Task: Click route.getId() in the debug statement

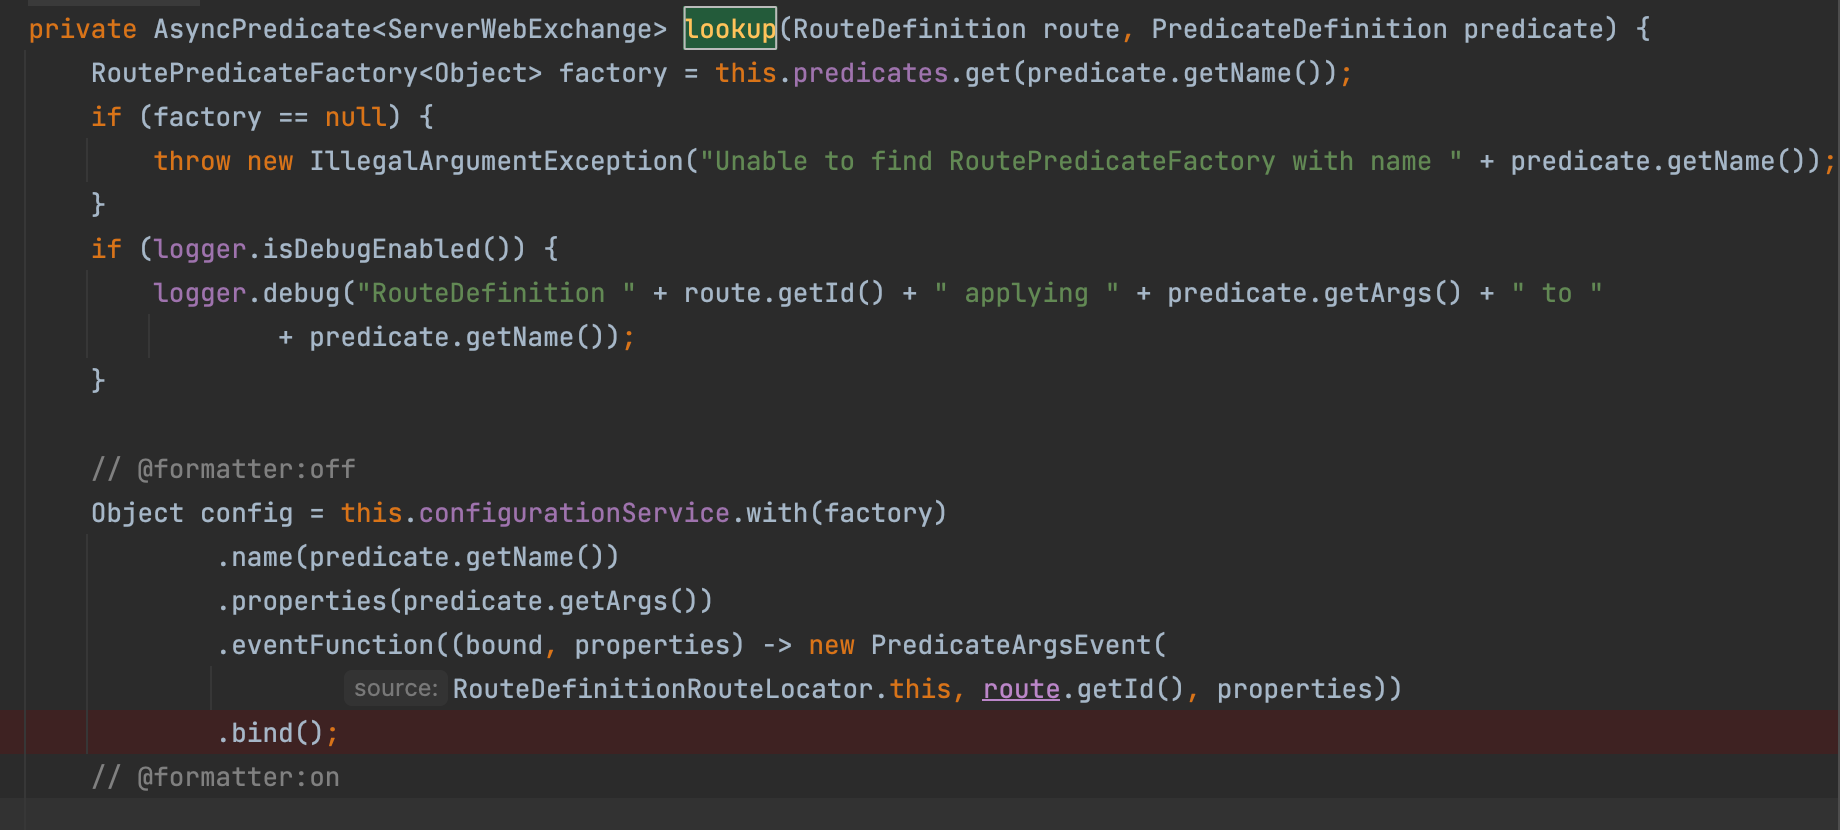Action: pos(784,293)
